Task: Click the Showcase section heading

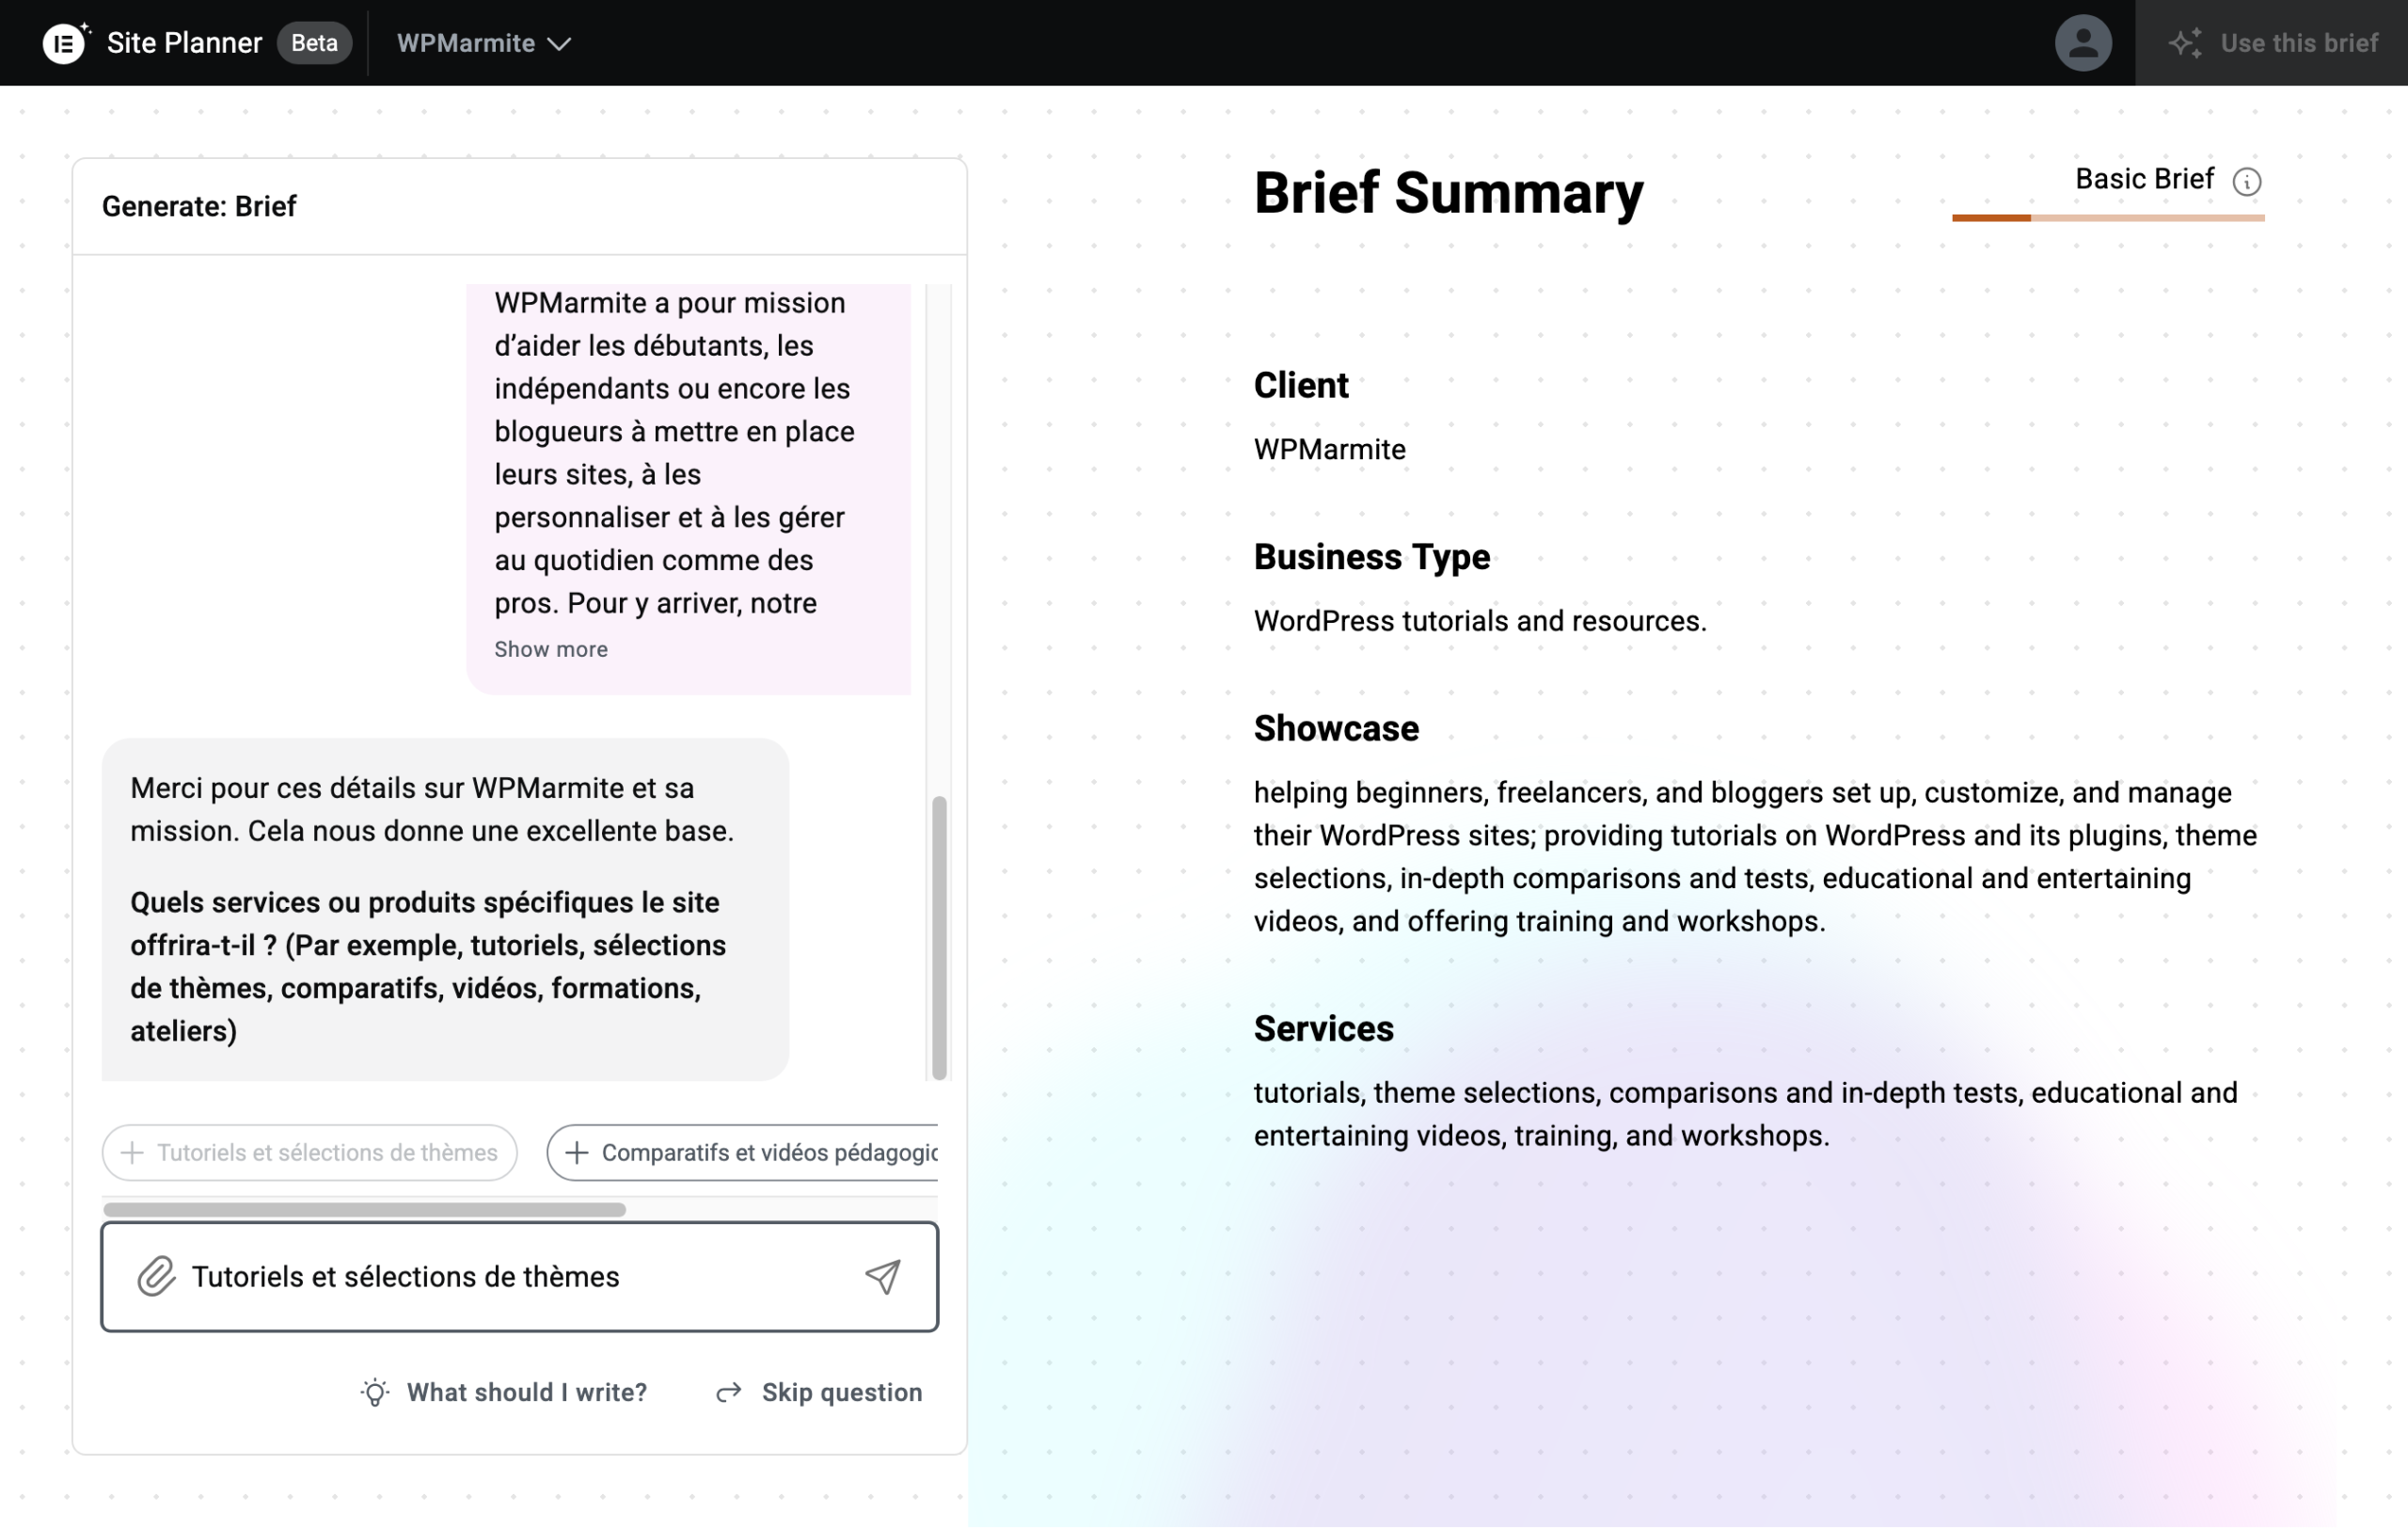Action: (1336, 729)
